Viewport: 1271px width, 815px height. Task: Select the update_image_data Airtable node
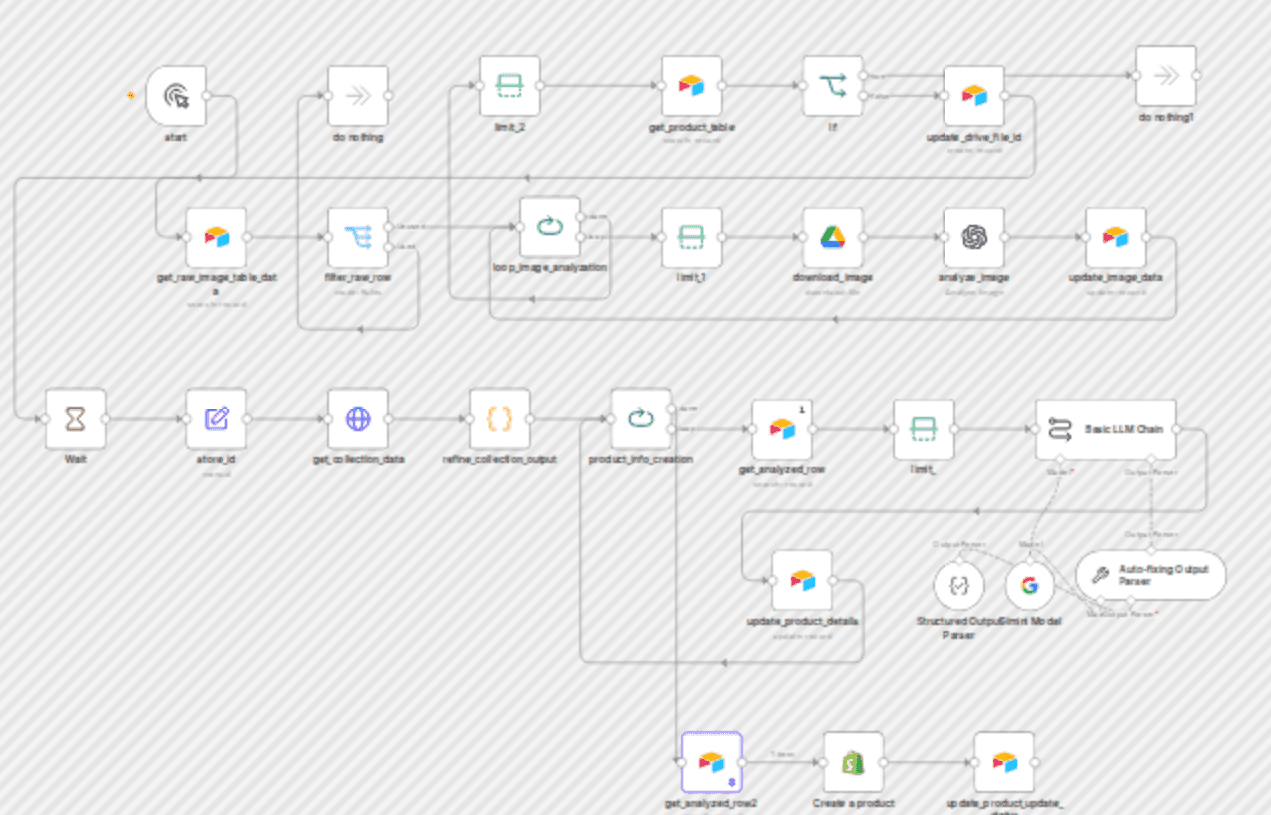point(1116,238)
